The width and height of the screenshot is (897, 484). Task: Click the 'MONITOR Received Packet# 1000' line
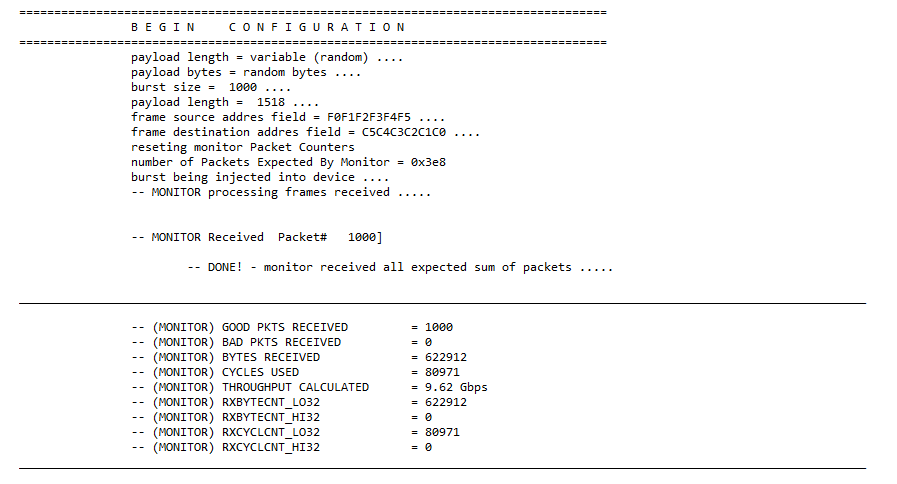coord(257,237)
